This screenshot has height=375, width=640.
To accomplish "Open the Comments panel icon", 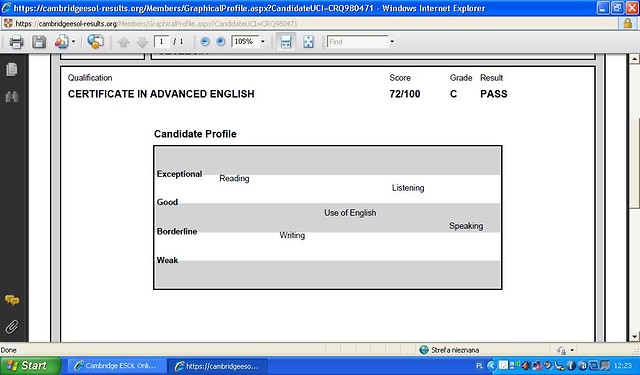I will point(12,301).
